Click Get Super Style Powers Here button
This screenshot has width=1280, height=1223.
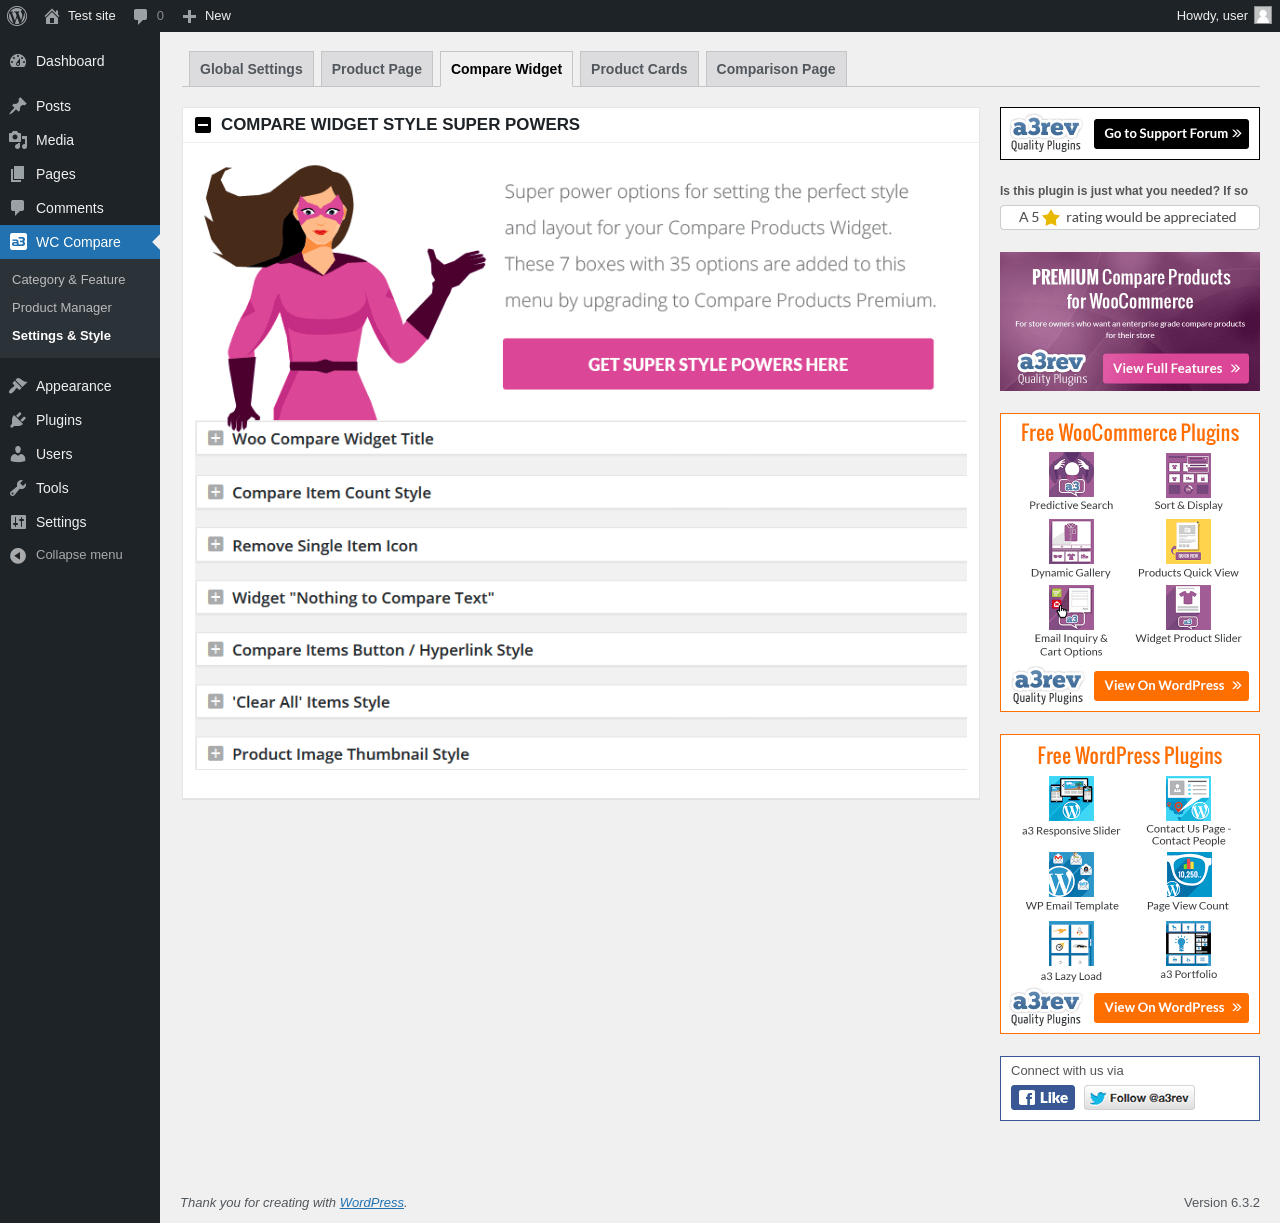718,364
